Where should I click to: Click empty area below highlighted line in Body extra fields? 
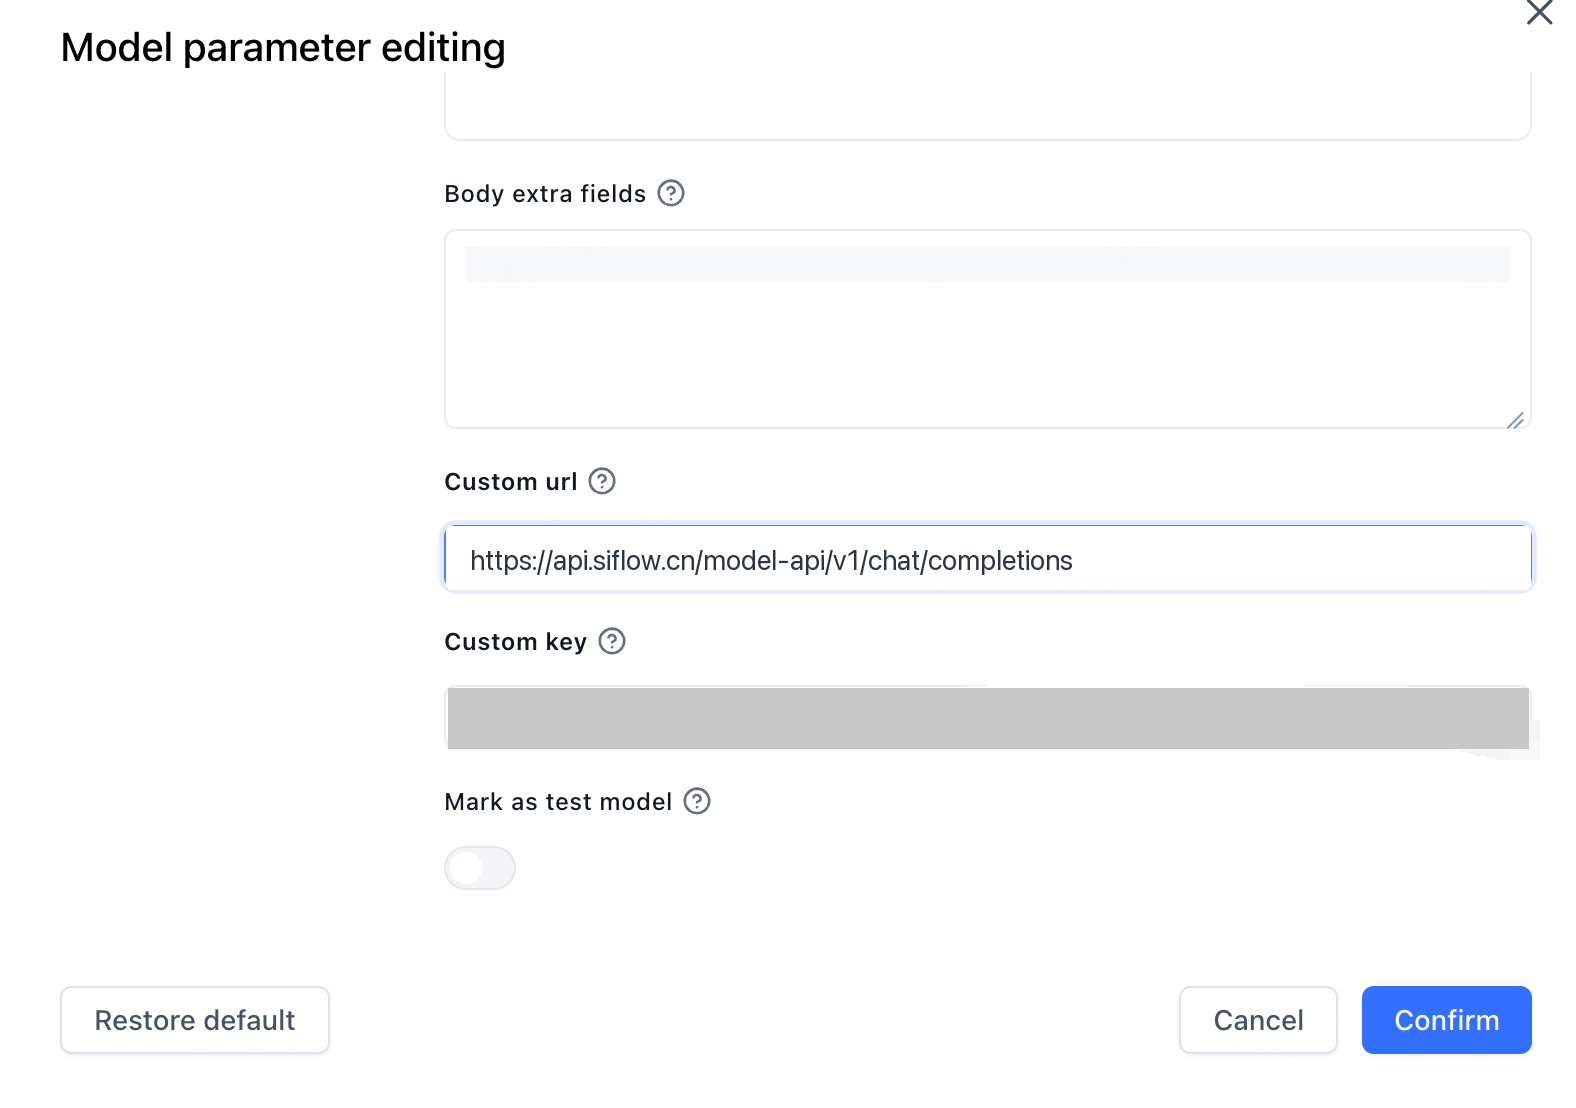pos(988,355)
